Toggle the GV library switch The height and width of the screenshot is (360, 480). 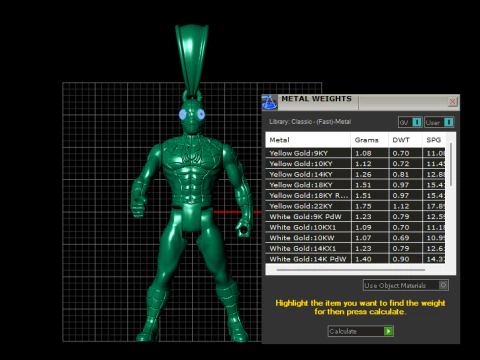tap(410, 122)
